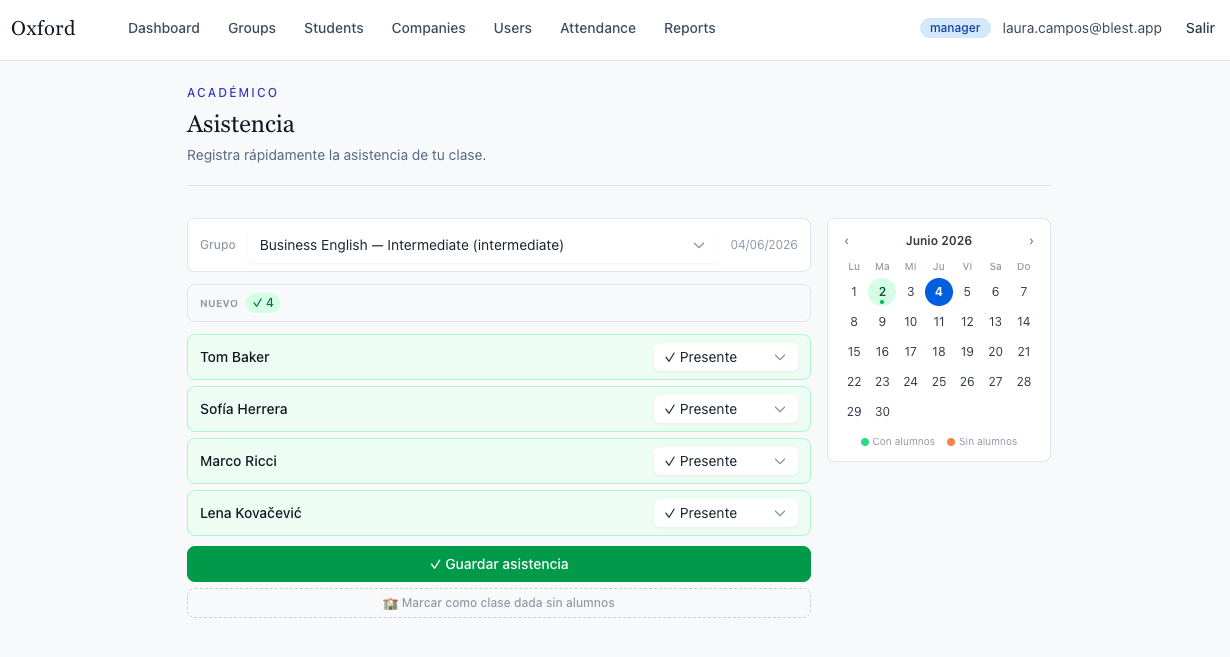The height and width of the screenshot is (657, 1230).
Task: Click Guardar asistencia button
Action: tap(499, 564)
